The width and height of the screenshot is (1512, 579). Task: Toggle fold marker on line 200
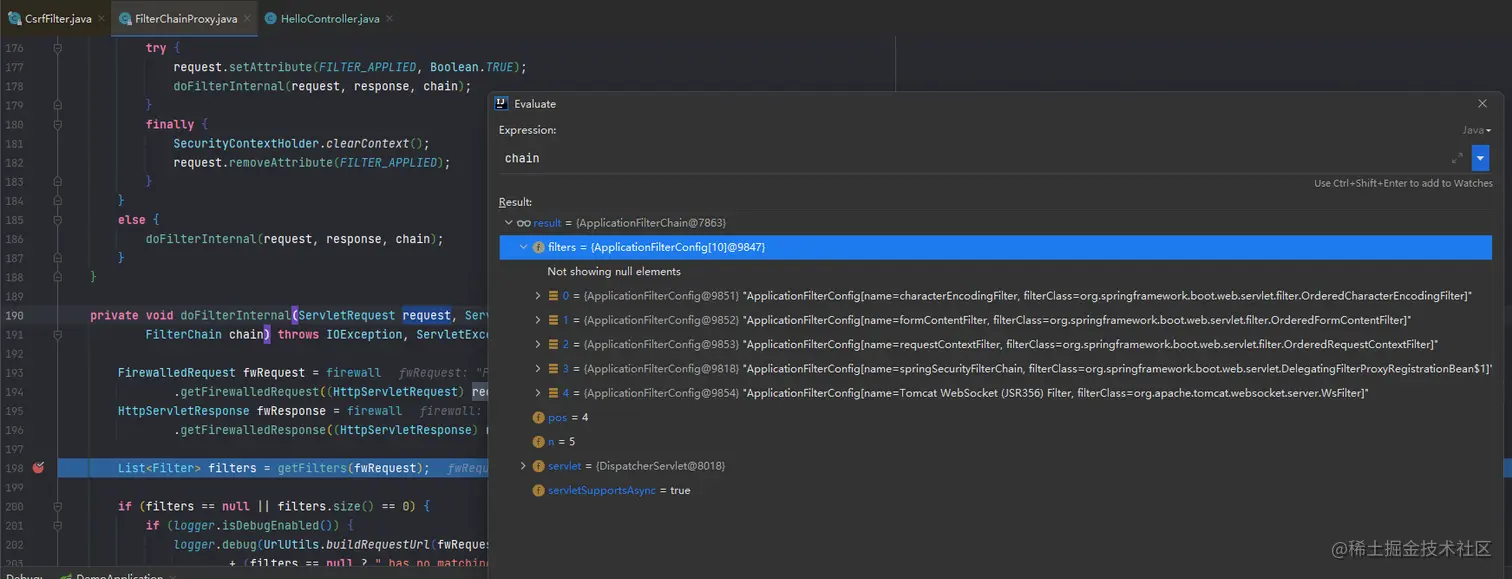tap(58, 506)
